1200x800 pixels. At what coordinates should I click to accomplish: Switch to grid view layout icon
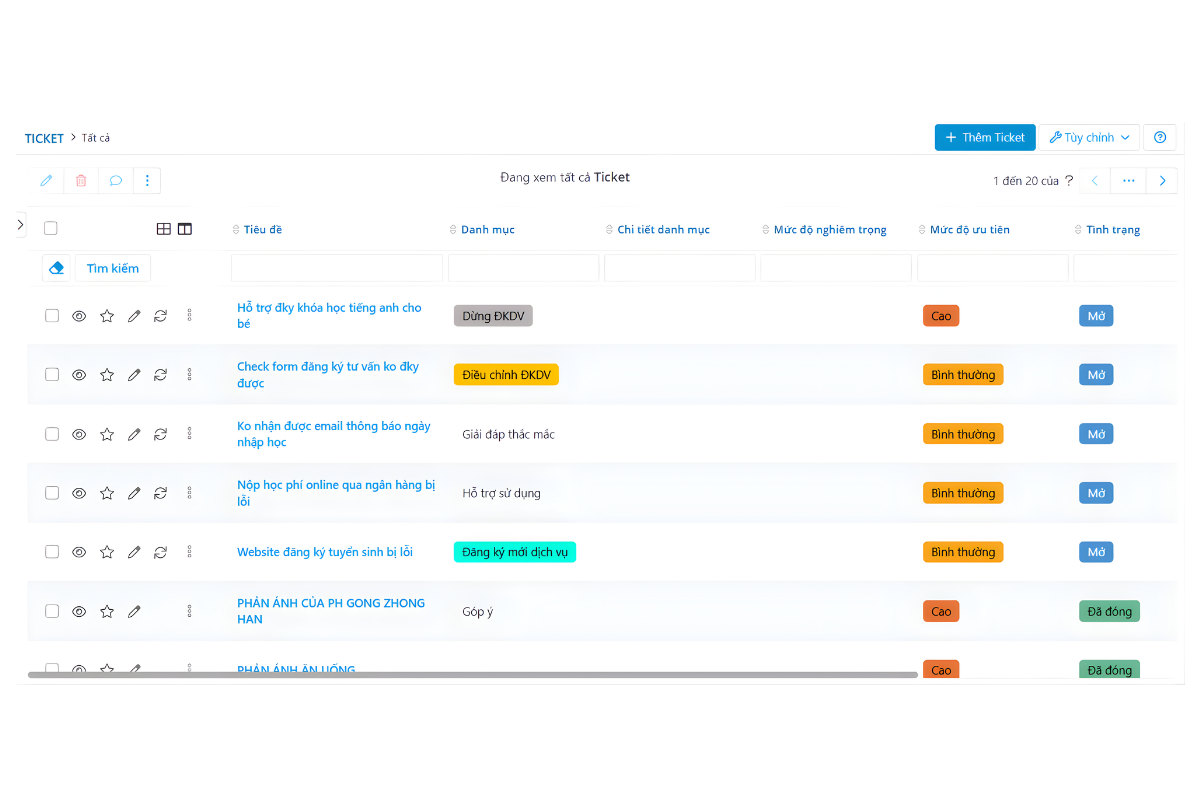[x=164, y=229]
